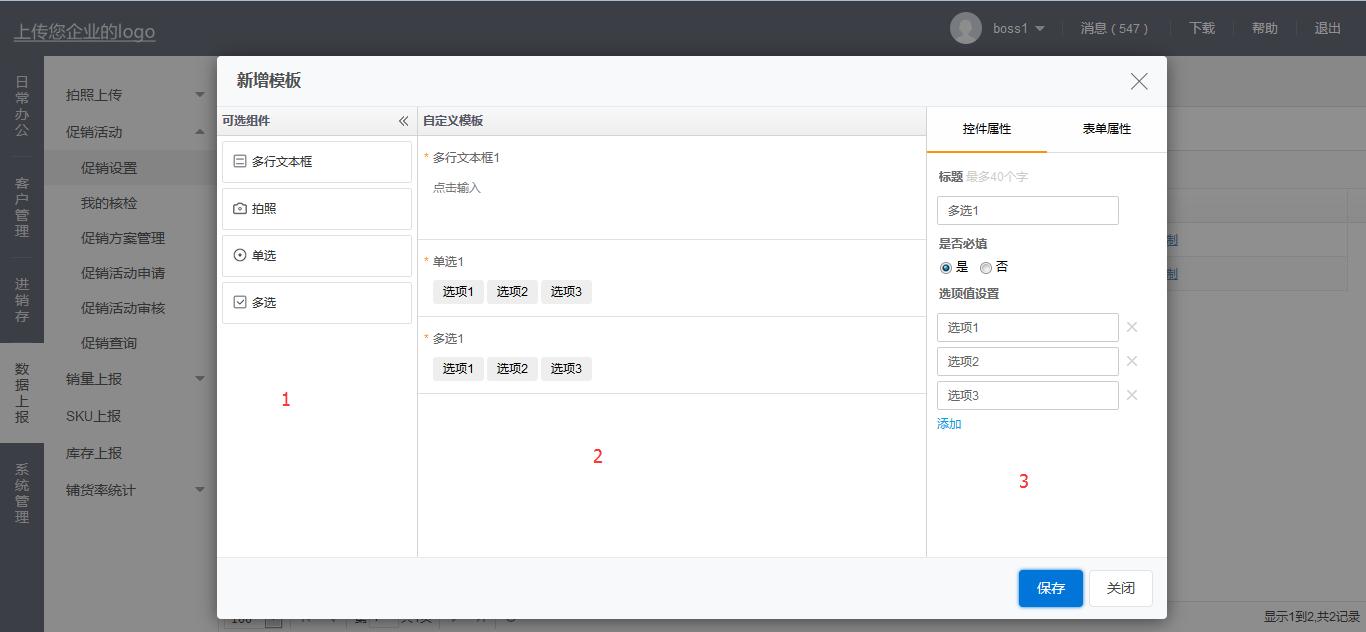Select 是 for 是否必填
The height and width of the screenshot is (632, 1366).
[x=946, y=268]
